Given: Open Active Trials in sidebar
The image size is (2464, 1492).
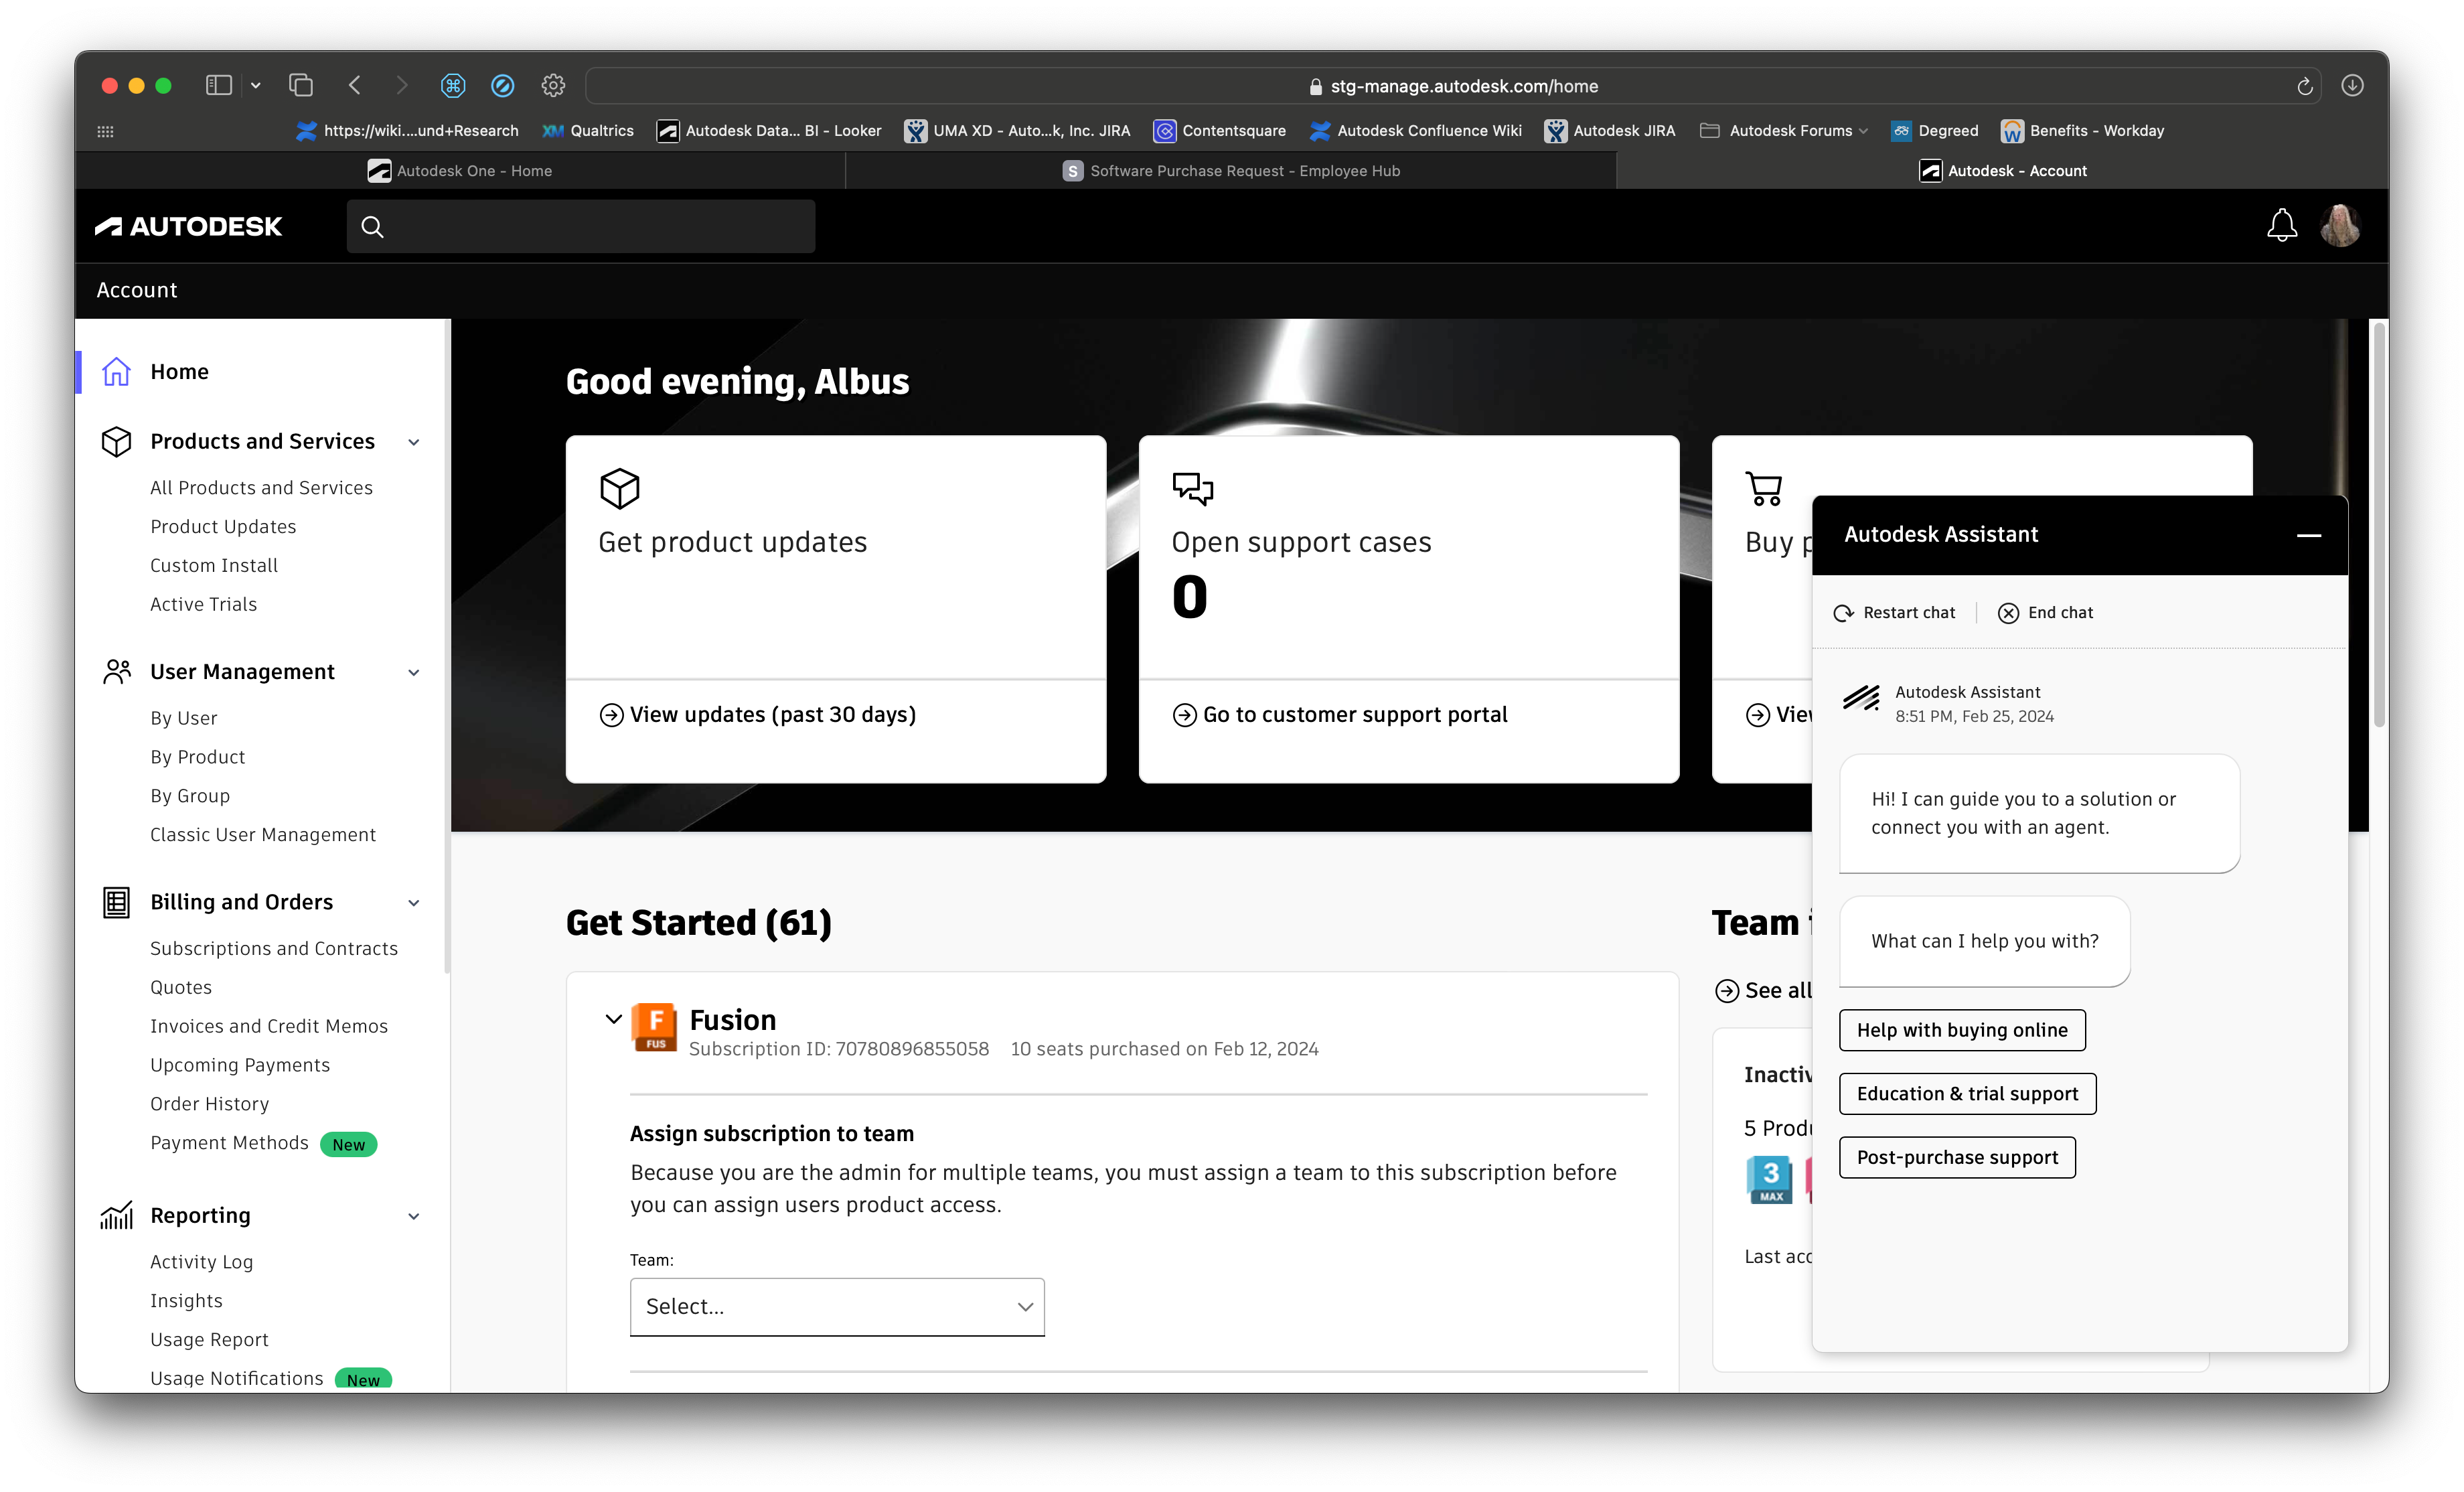Looking at the screenshot, I should [203, 604].
